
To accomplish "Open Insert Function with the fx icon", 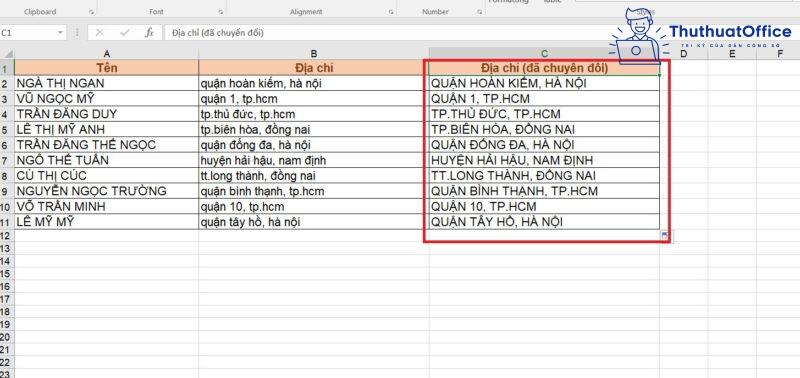I will (x=149, y=33).
